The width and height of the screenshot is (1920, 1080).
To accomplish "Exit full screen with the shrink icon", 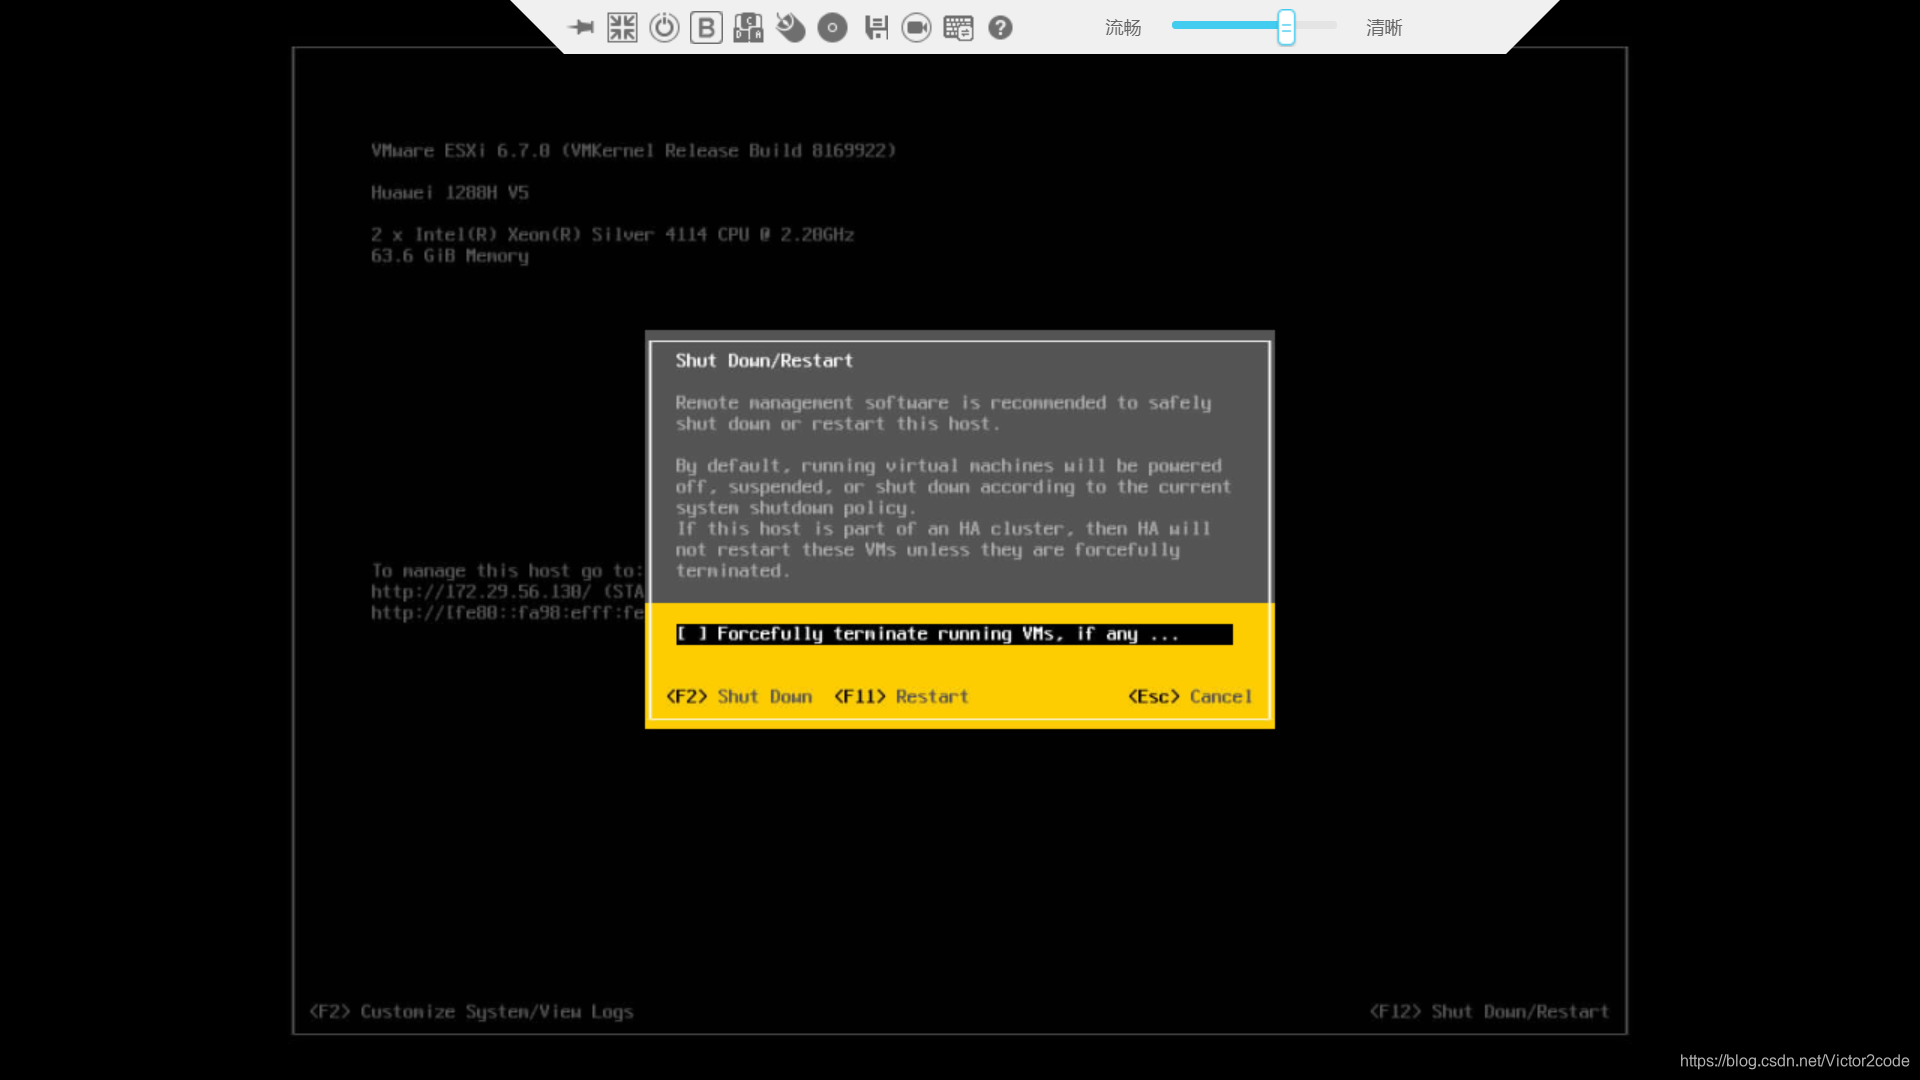I will coord(622,27).
